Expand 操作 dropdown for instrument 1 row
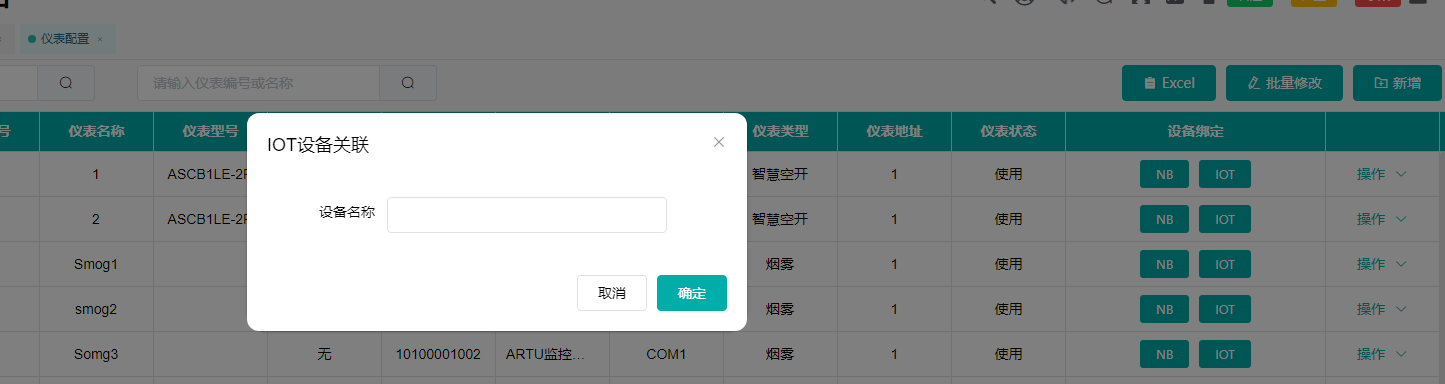1445x384 pixels. (x=1382, y=174)
